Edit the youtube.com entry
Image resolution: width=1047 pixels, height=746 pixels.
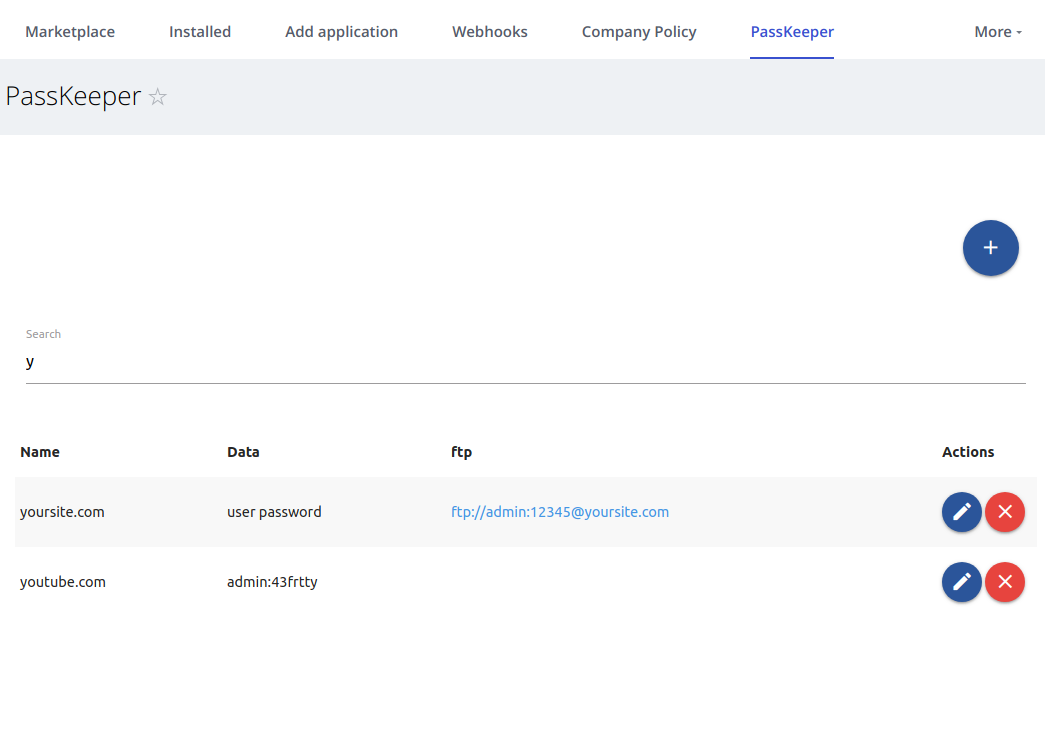[961, 582]
